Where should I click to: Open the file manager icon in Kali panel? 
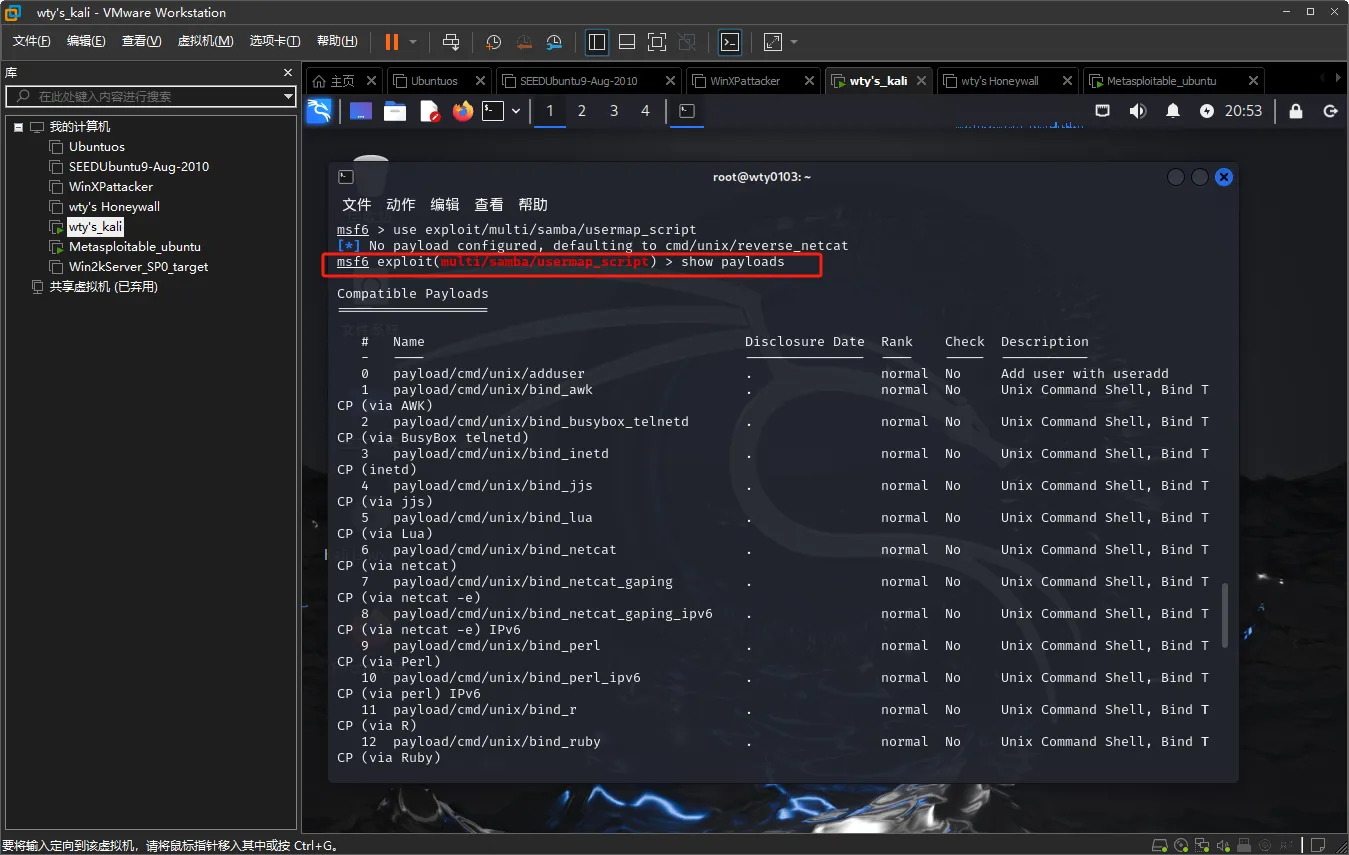(395, 111)
